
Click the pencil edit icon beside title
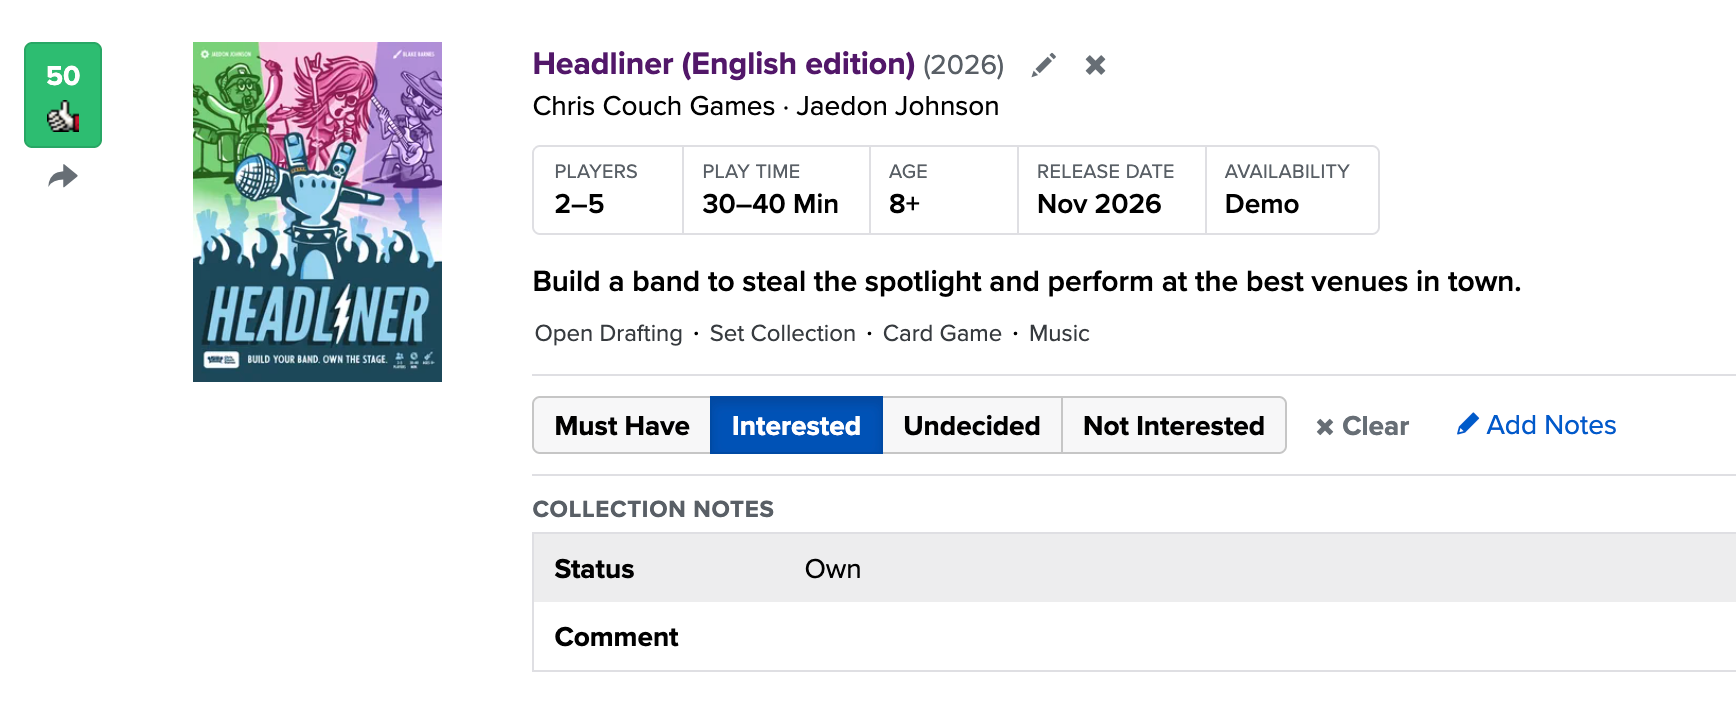coord(1043,65)
